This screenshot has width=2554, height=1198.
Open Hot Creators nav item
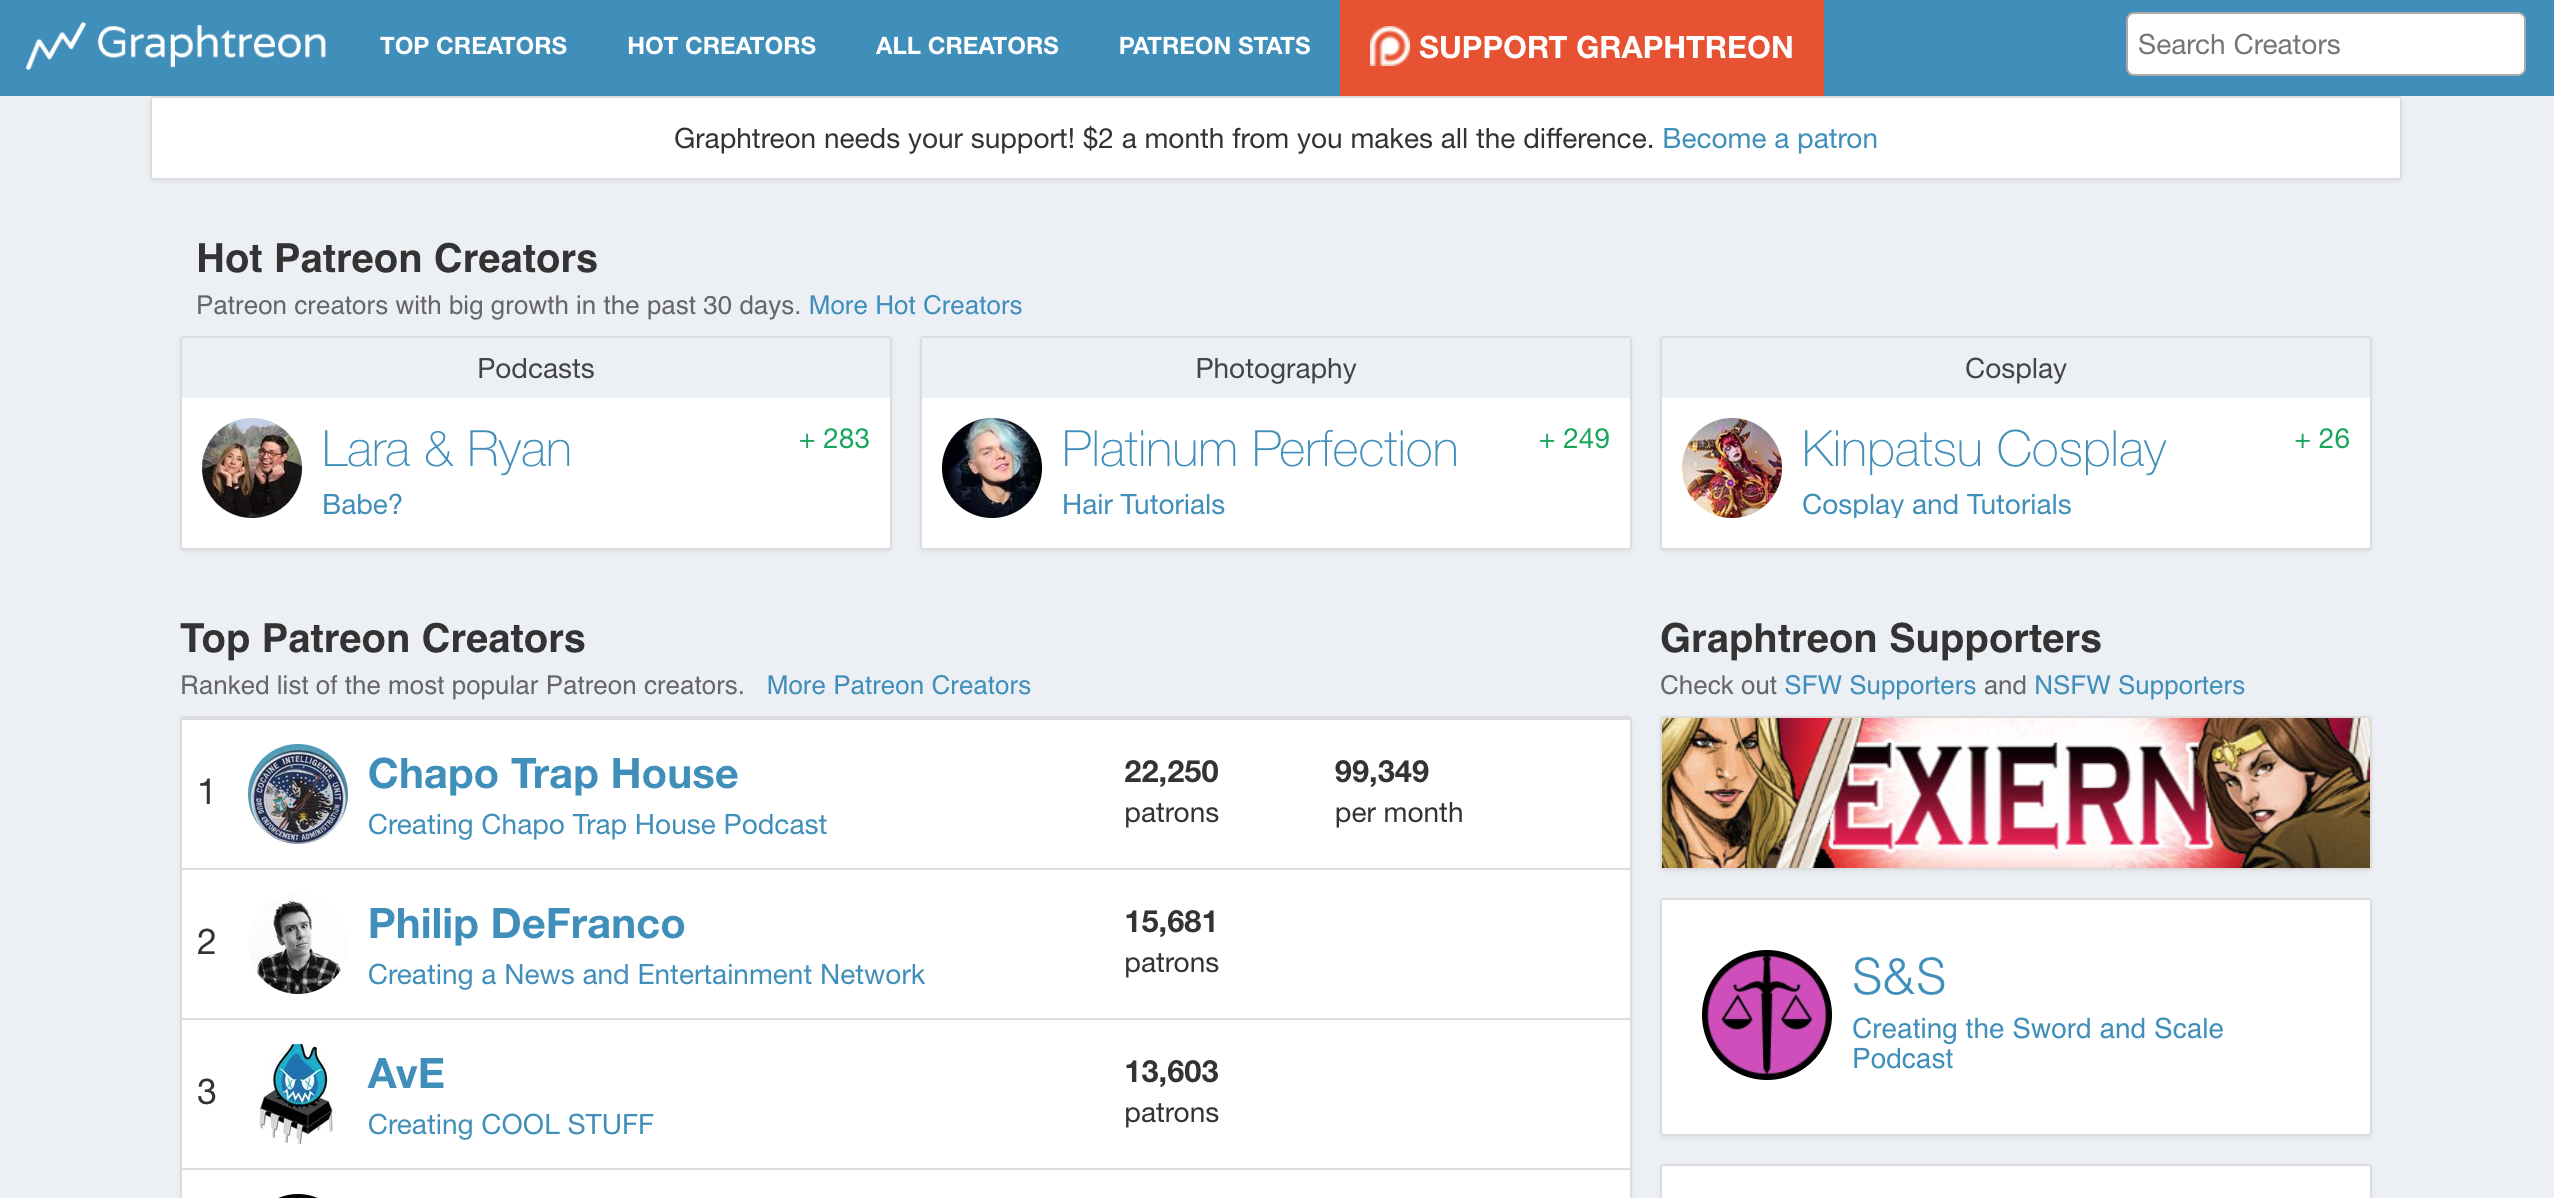pos(721,46)
